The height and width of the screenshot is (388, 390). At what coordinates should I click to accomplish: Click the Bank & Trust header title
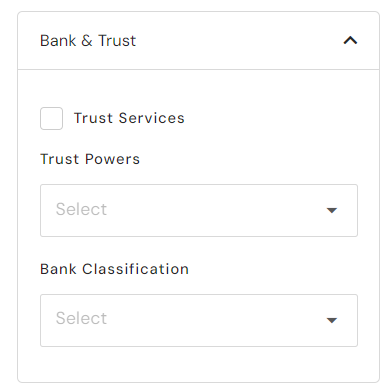pos(88,41)
